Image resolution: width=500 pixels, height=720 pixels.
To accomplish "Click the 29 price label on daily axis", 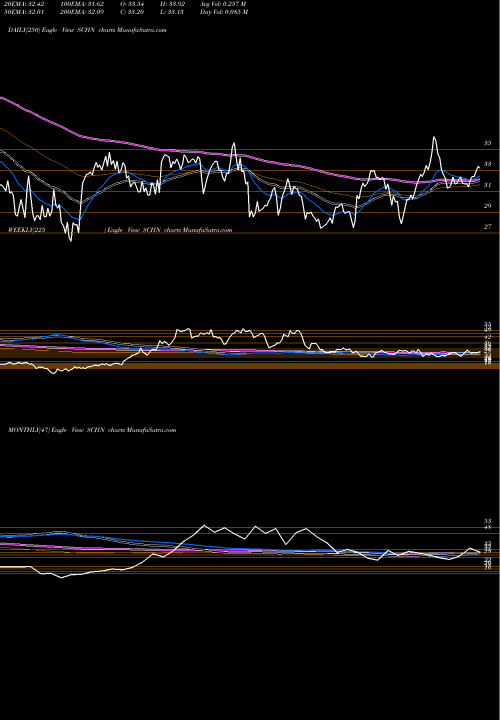I will [487, 206].
